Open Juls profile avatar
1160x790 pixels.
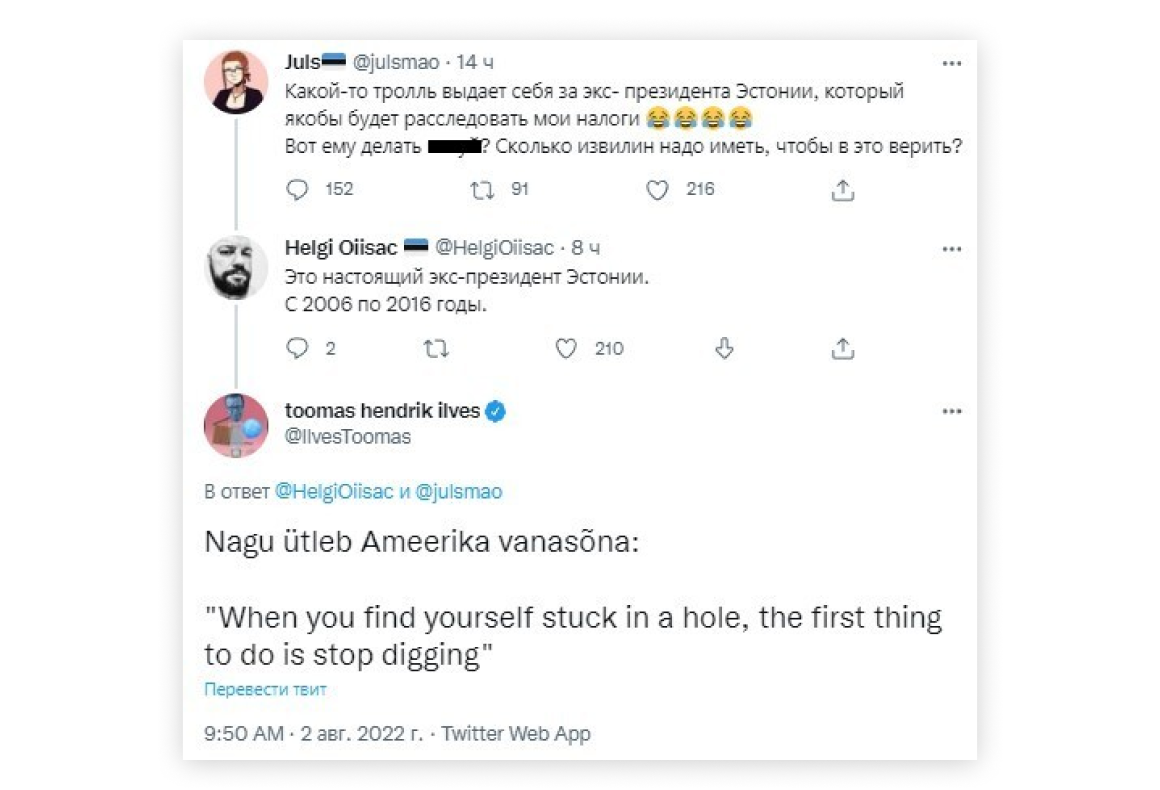(236, 82)
